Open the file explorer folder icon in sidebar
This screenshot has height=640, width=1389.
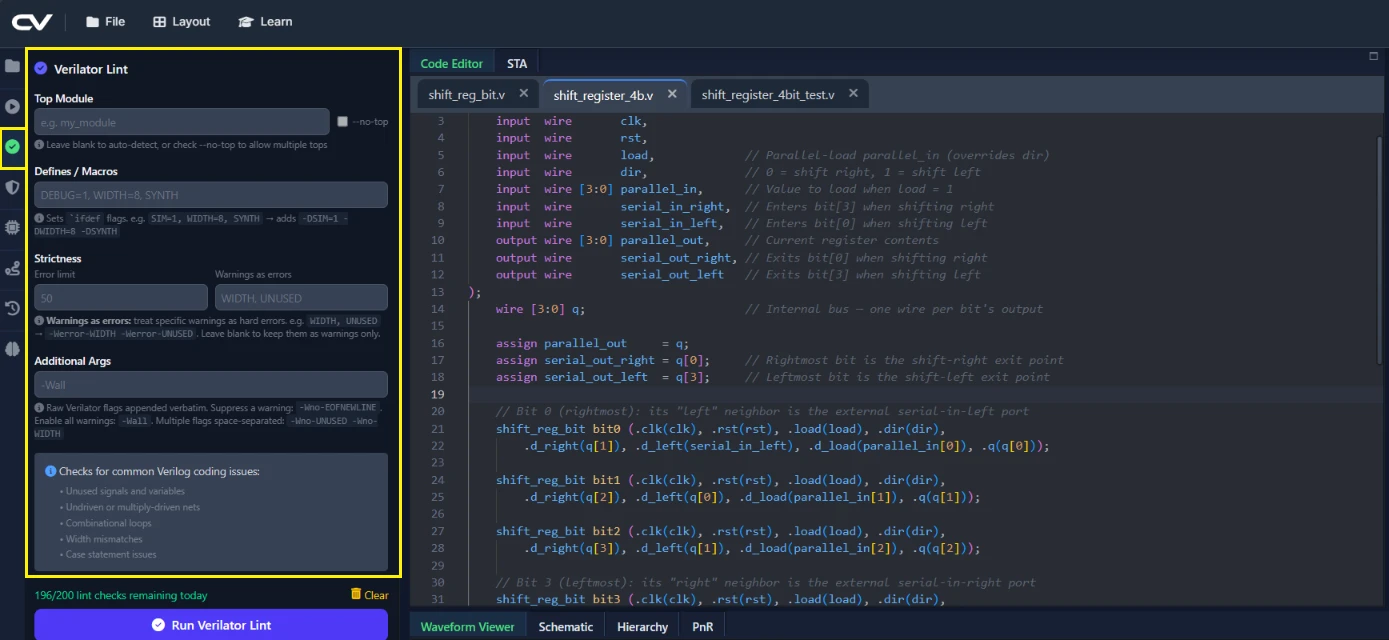(x=12, y=66)
